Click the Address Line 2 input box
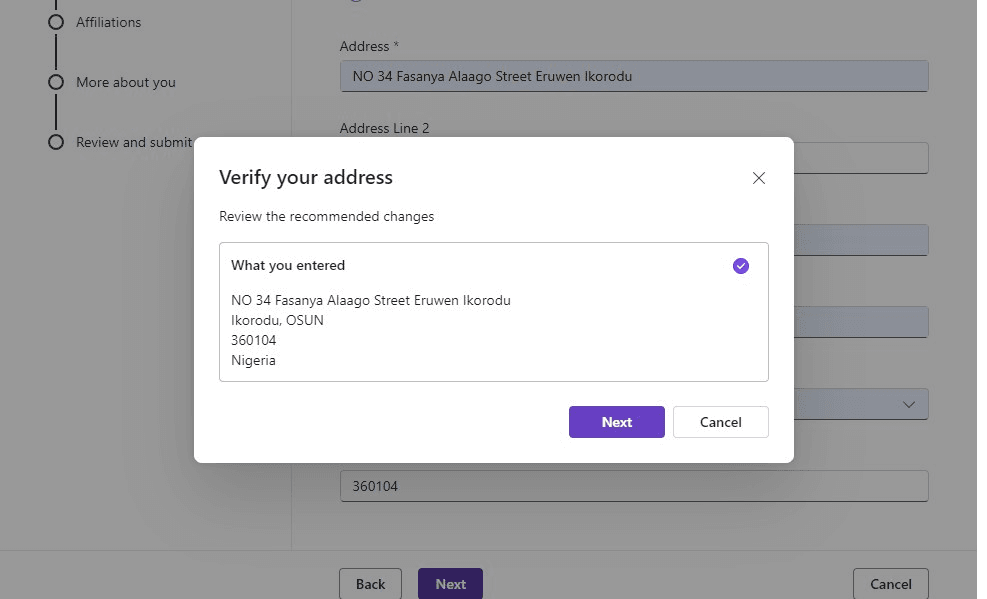The image size is (987, 599). click(x=860, y=158)
